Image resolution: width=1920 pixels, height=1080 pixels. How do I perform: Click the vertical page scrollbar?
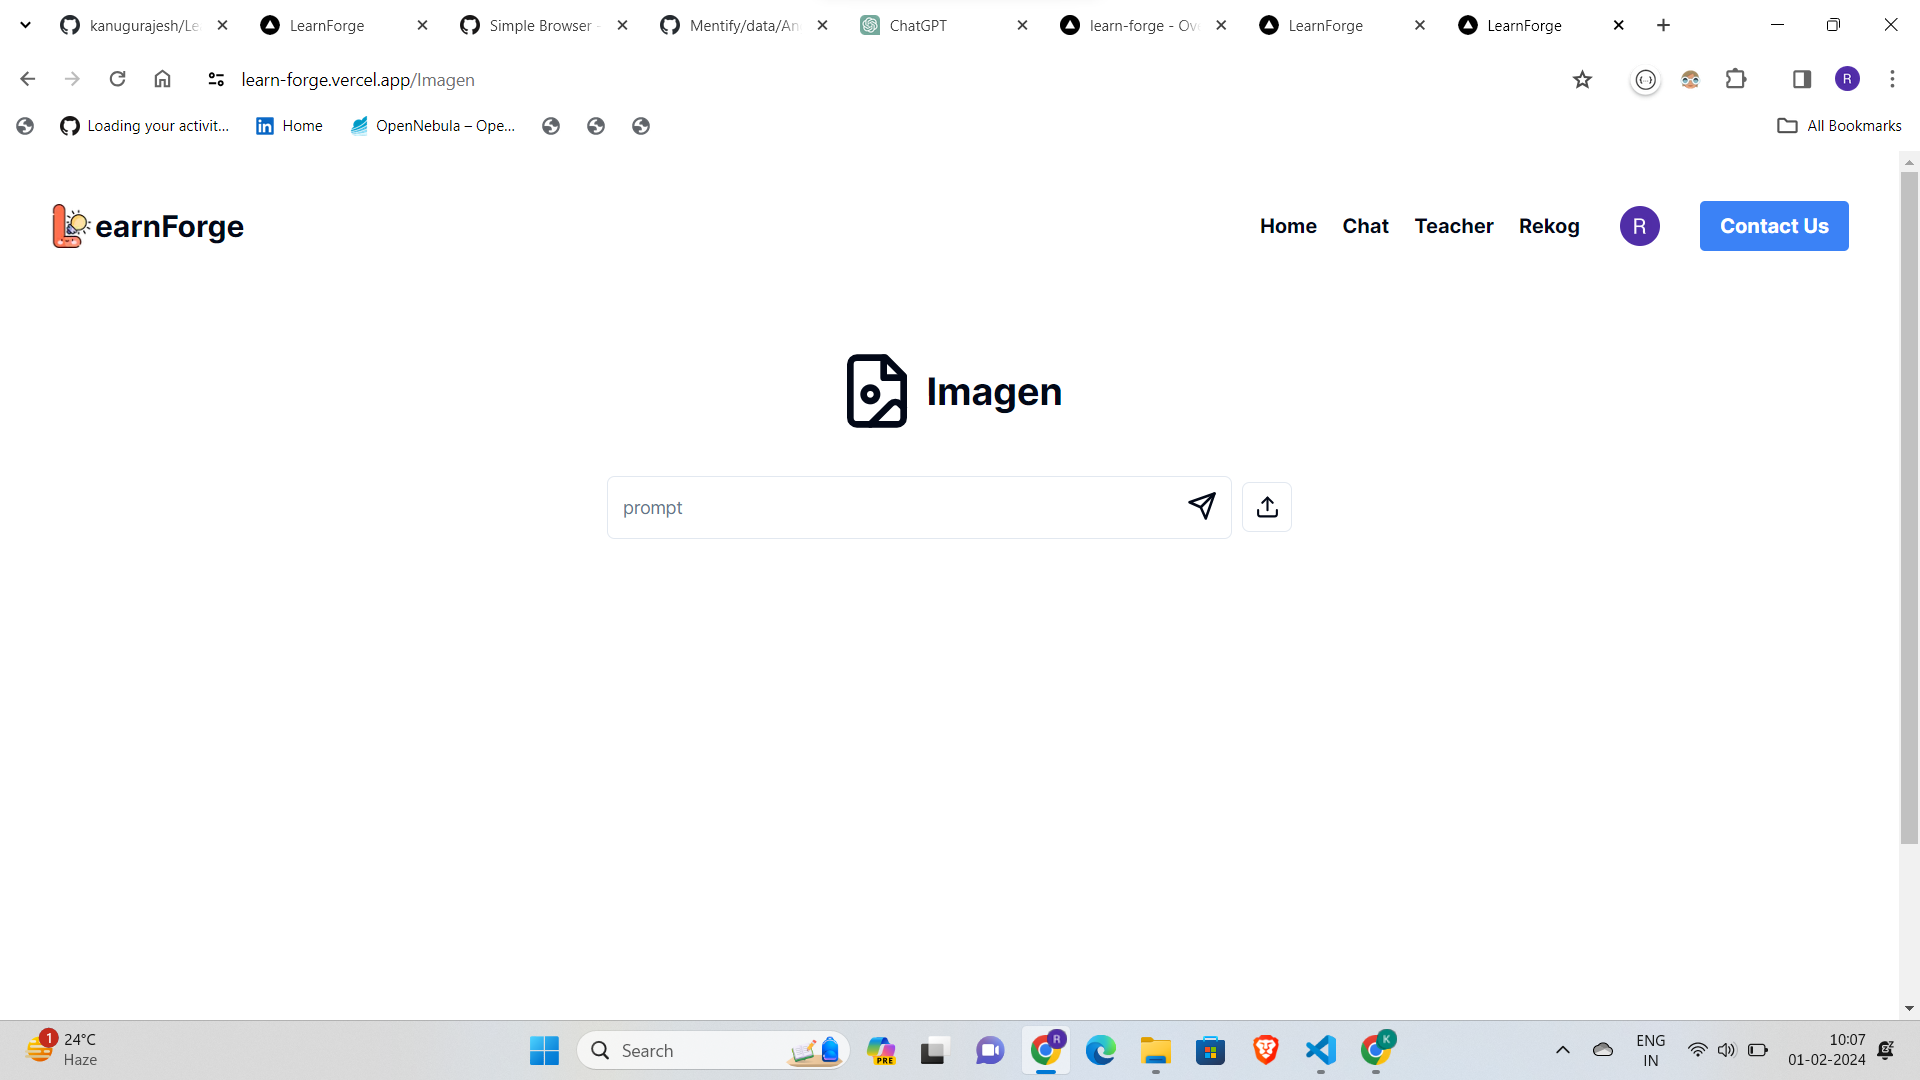[x=1908, y=500]
